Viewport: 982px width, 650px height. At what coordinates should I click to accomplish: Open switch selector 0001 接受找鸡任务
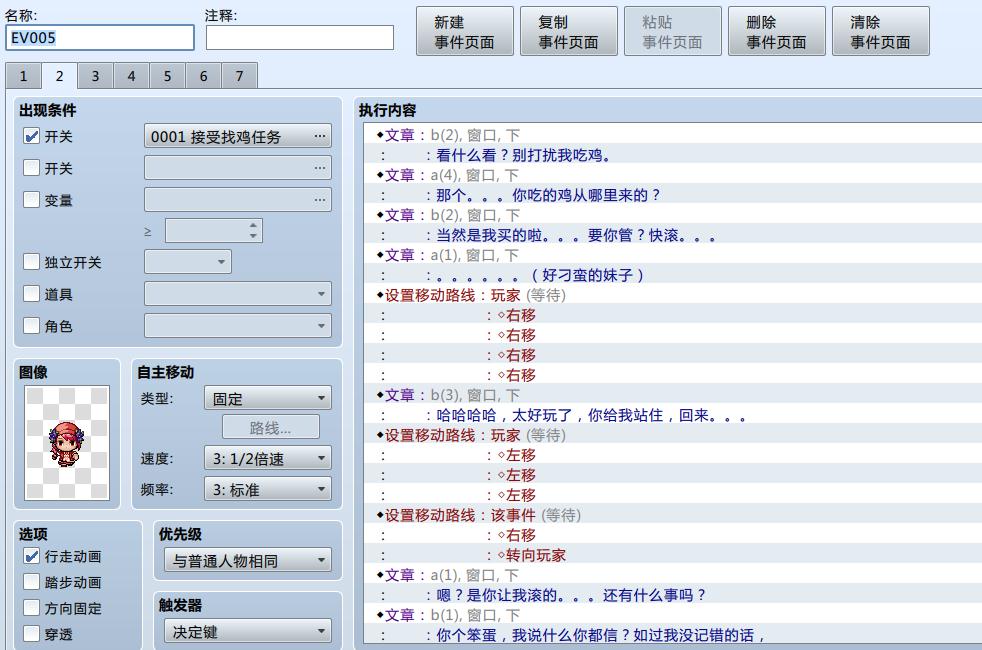point(238,136)
